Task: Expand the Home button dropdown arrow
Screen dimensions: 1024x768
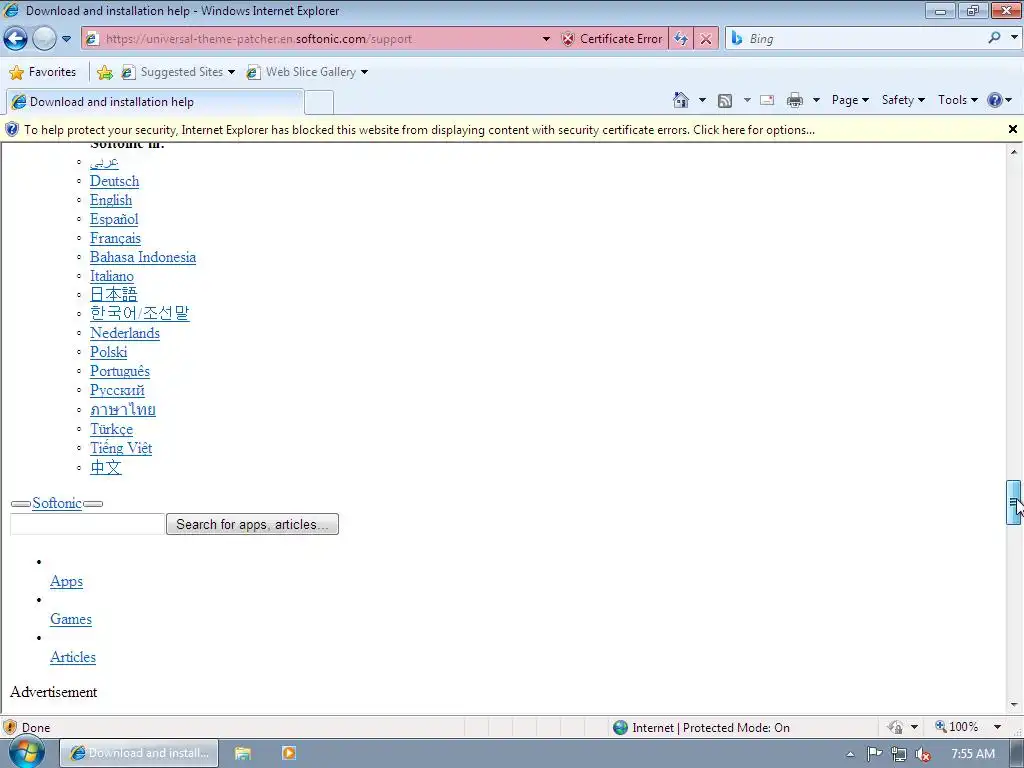Action: pos(702,100)
